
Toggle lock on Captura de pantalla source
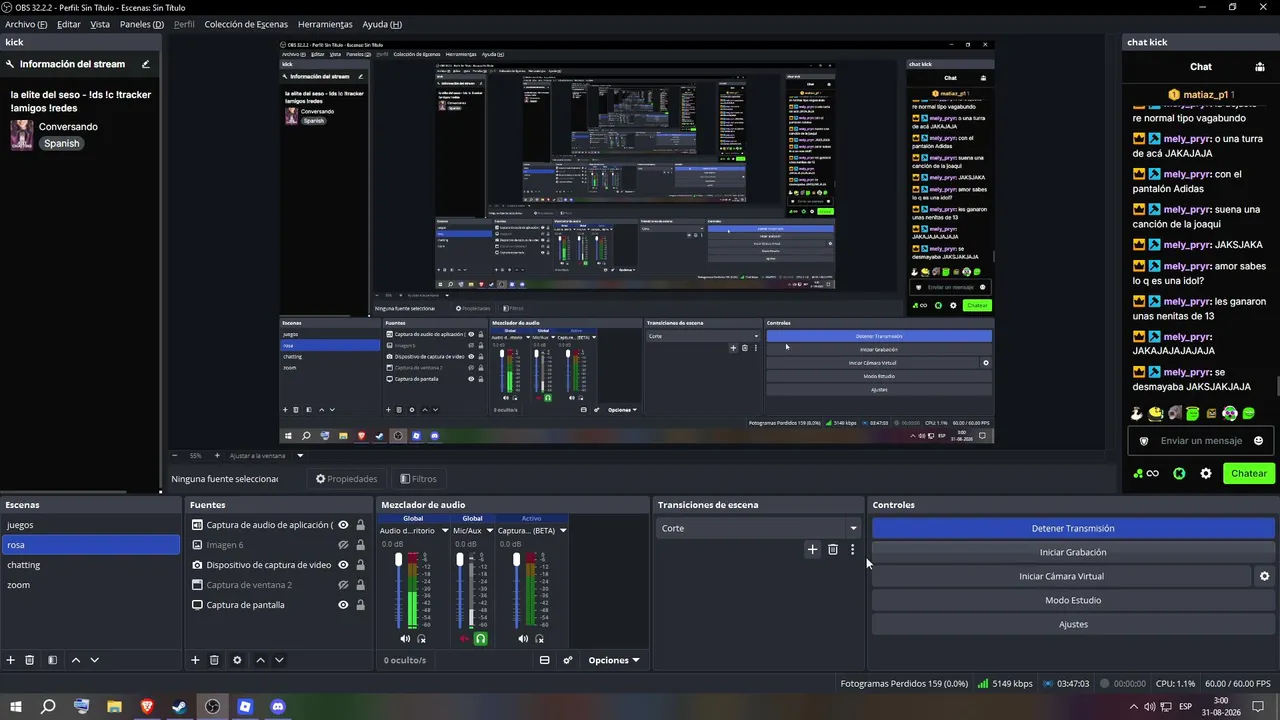[x=360, y=605]
